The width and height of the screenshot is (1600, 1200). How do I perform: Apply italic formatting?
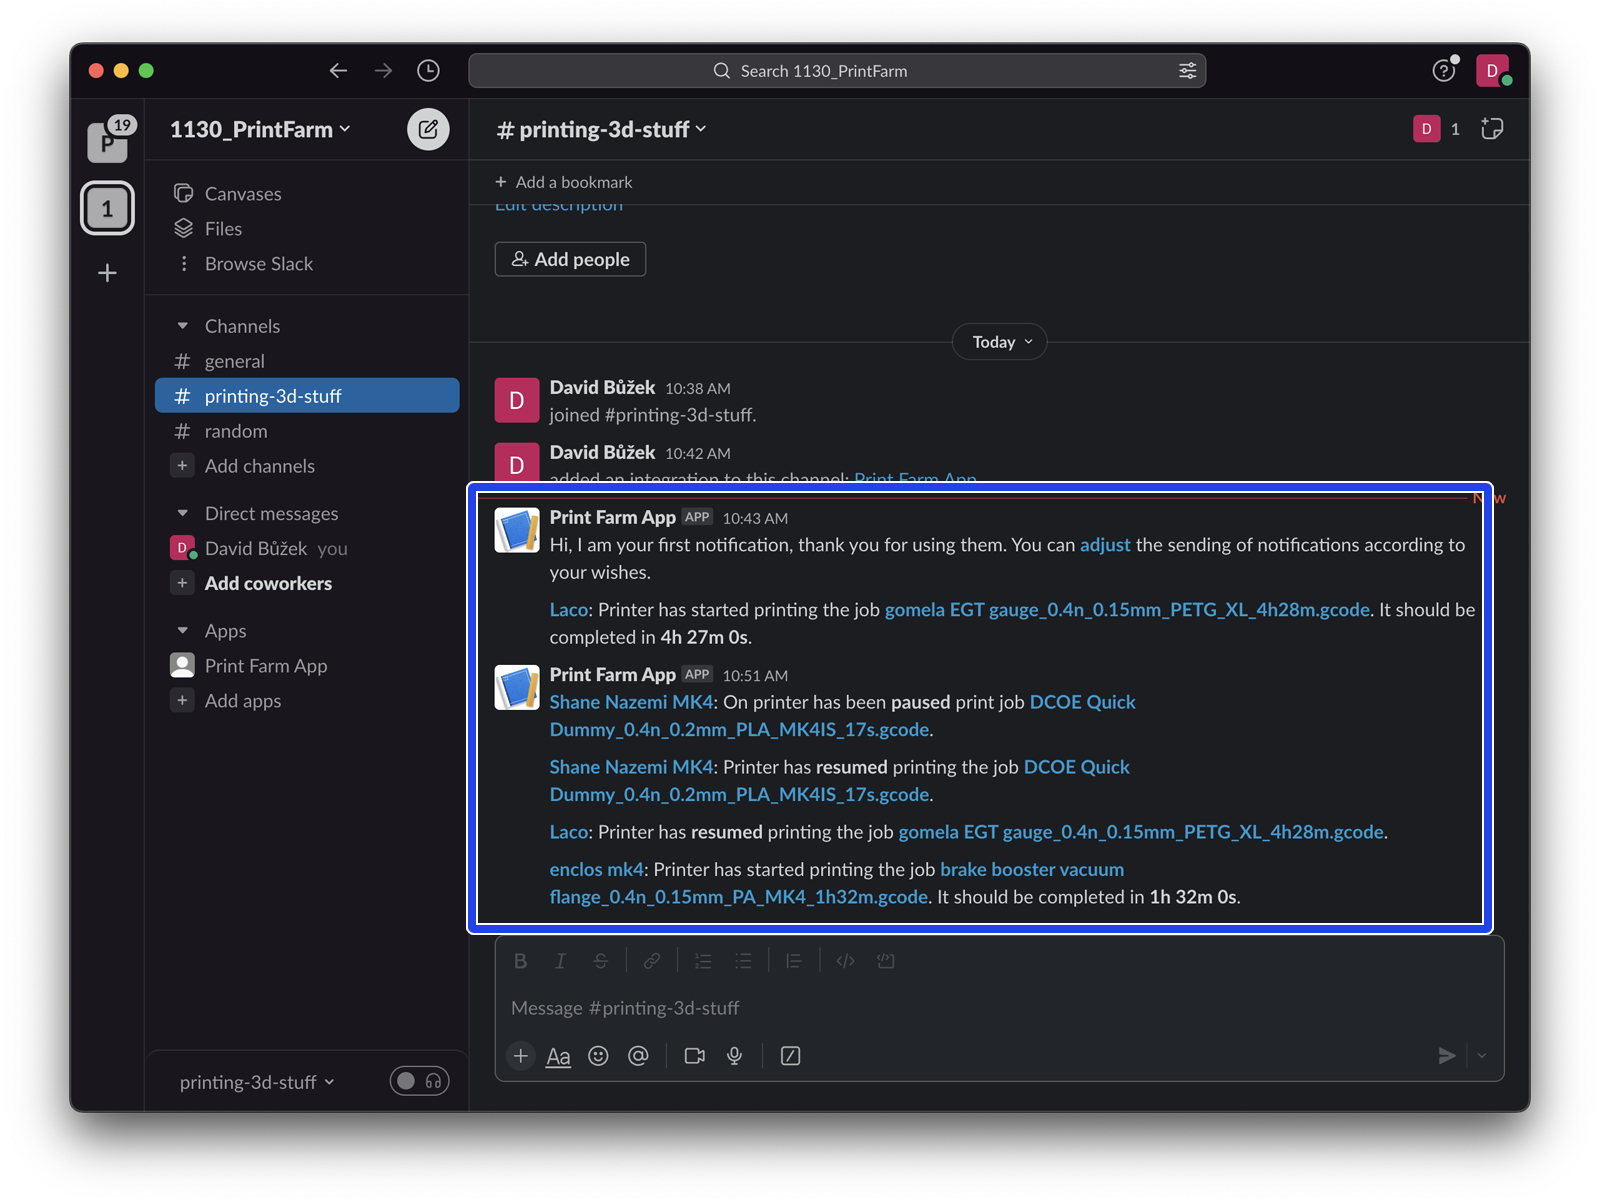(560, 961)
